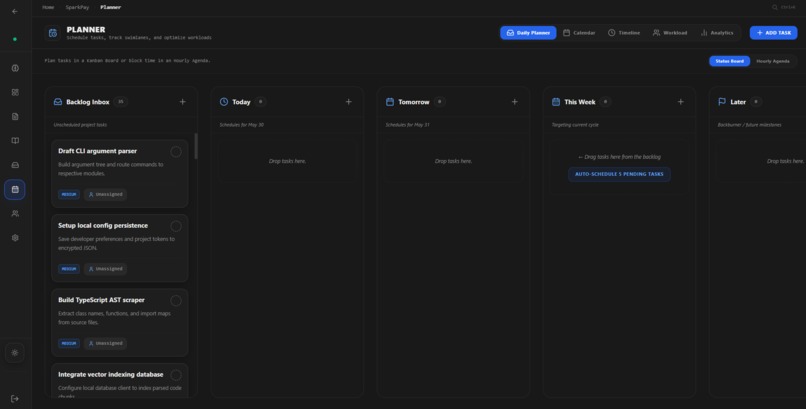806x409 pixels.
Task: Click Auto-Schedule 5 Pending Tasks button
Action: (619, 174)
